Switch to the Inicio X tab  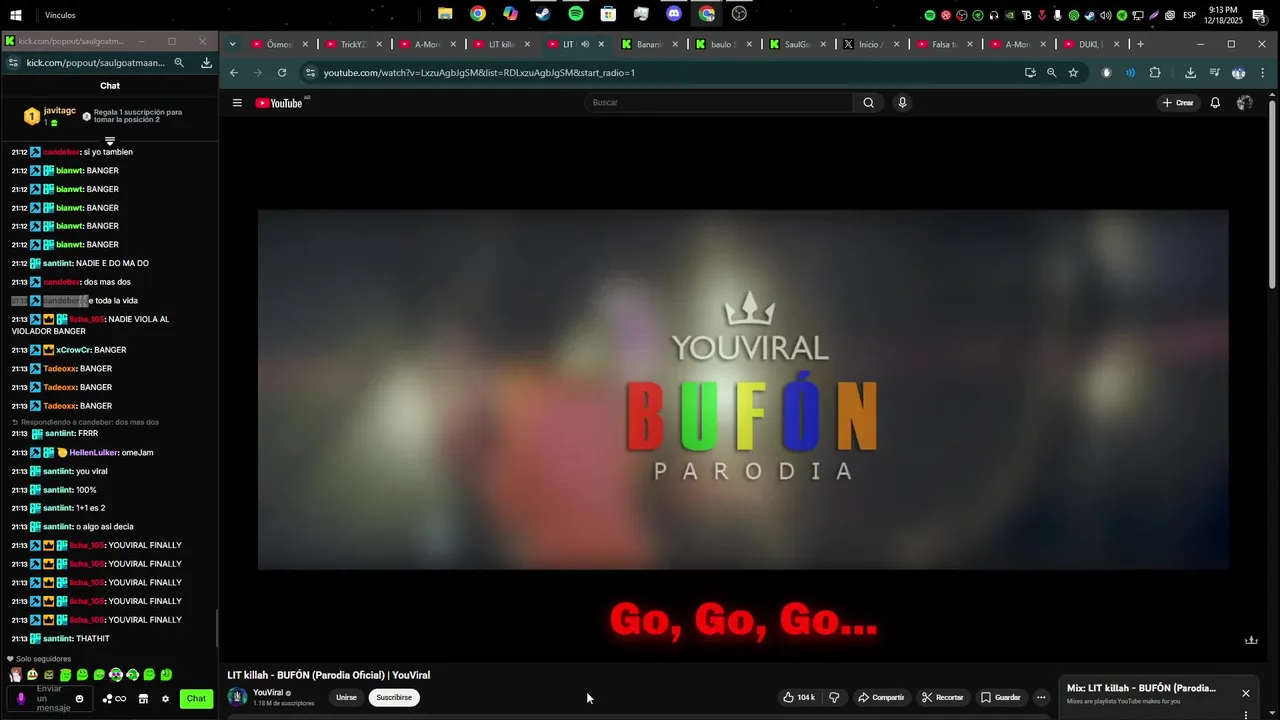869,44
